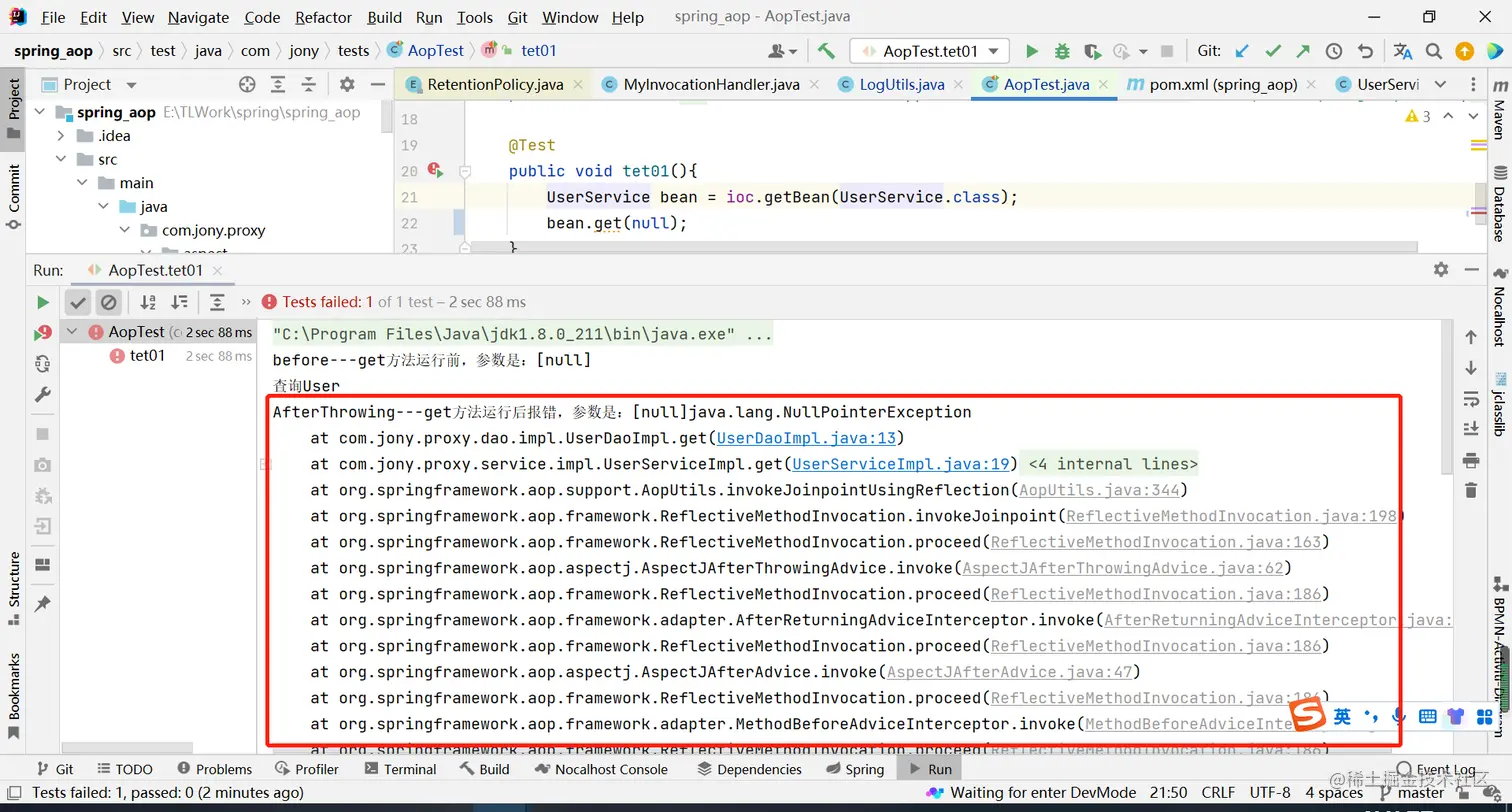Git push arrow icon
The width and height of the screenshot is (1512, 812).
[1303, 51]
